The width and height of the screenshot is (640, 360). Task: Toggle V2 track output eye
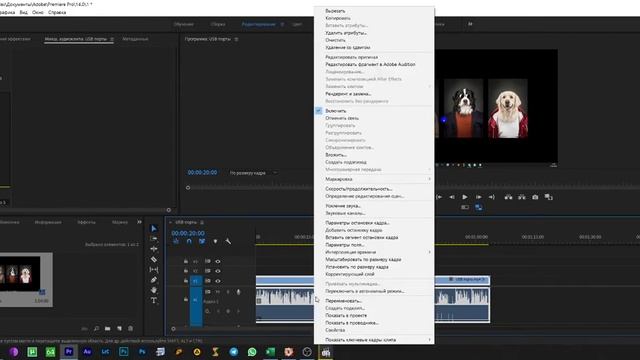coord(218,271)
